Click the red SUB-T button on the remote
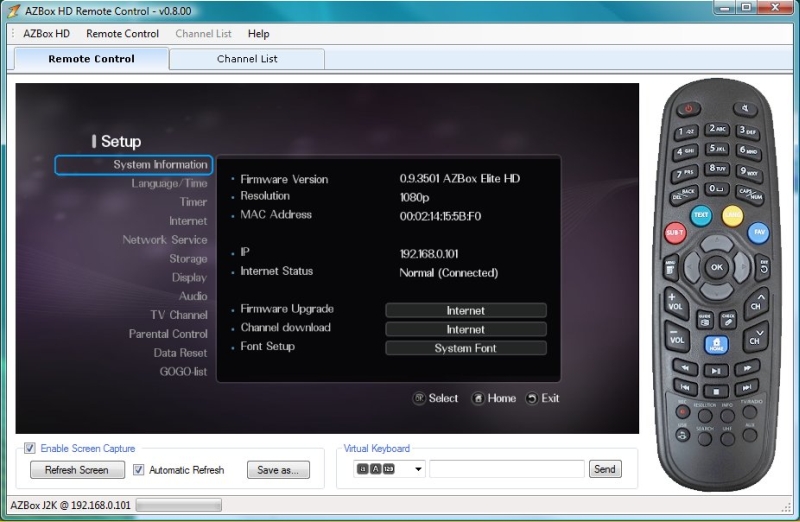Screen dimensions: 800x522 [675, 233]
